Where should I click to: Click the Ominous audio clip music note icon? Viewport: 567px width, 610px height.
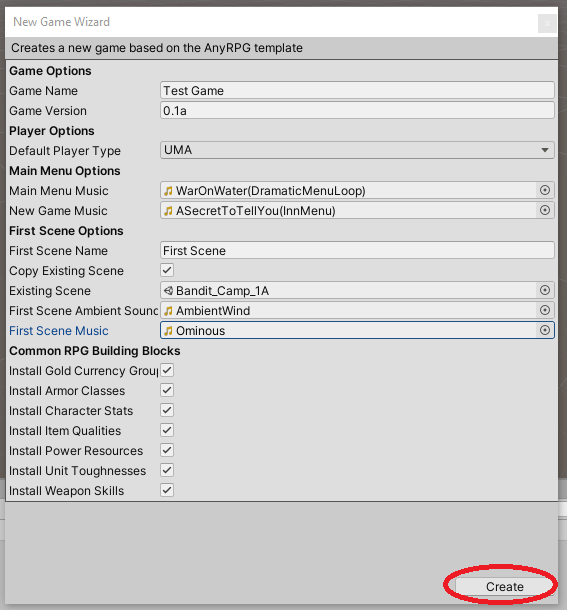[x=168, y=331]
